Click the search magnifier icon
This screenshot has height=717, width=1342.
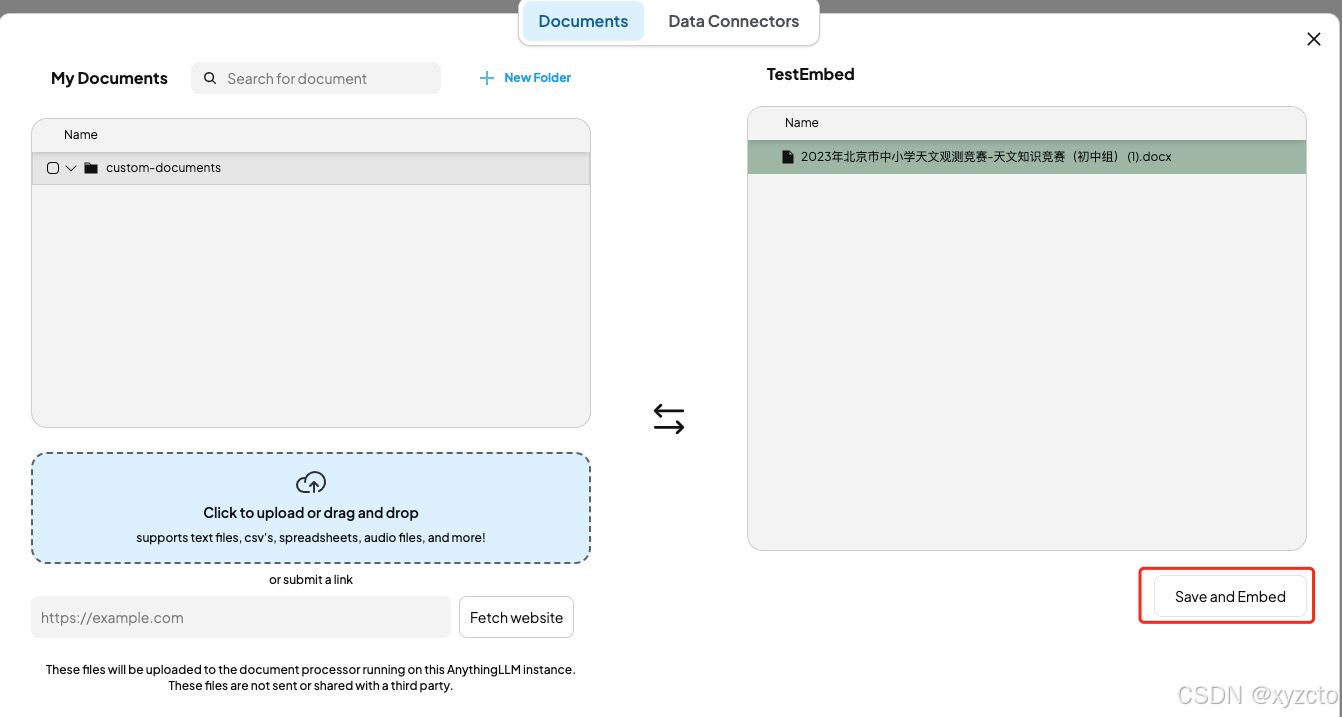pos(210,78)
